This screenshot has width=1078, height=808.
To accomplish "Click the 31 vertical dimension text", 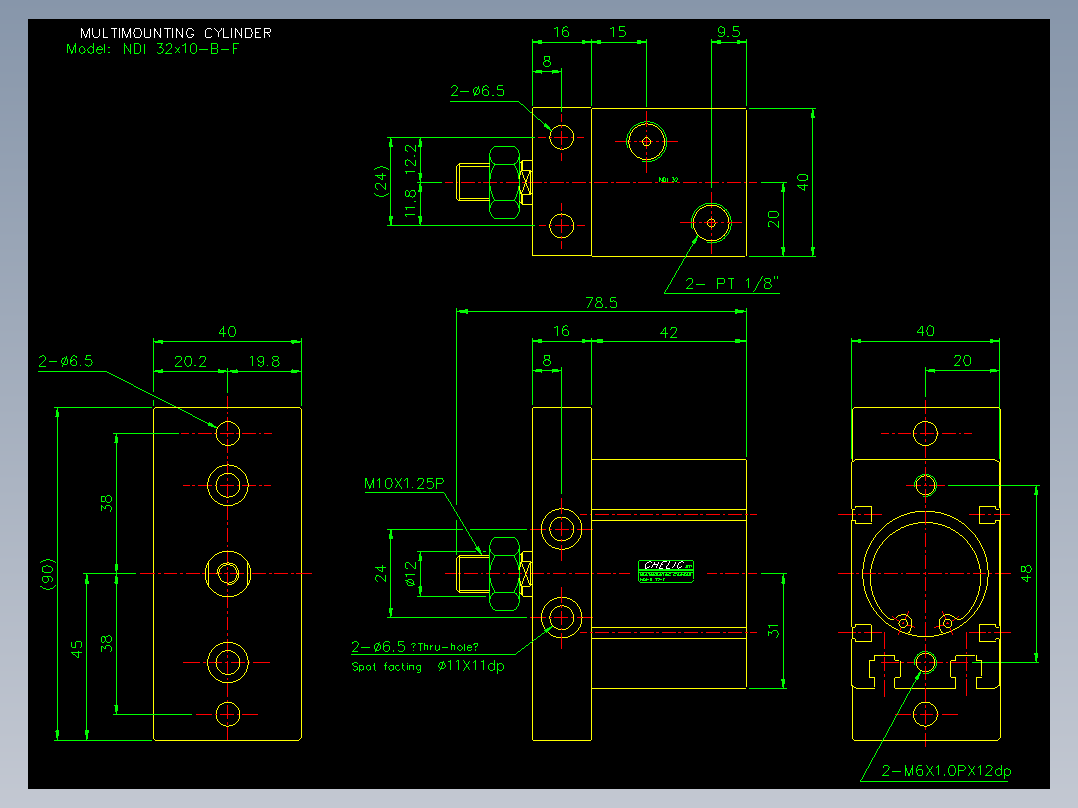I will [773, 631].
